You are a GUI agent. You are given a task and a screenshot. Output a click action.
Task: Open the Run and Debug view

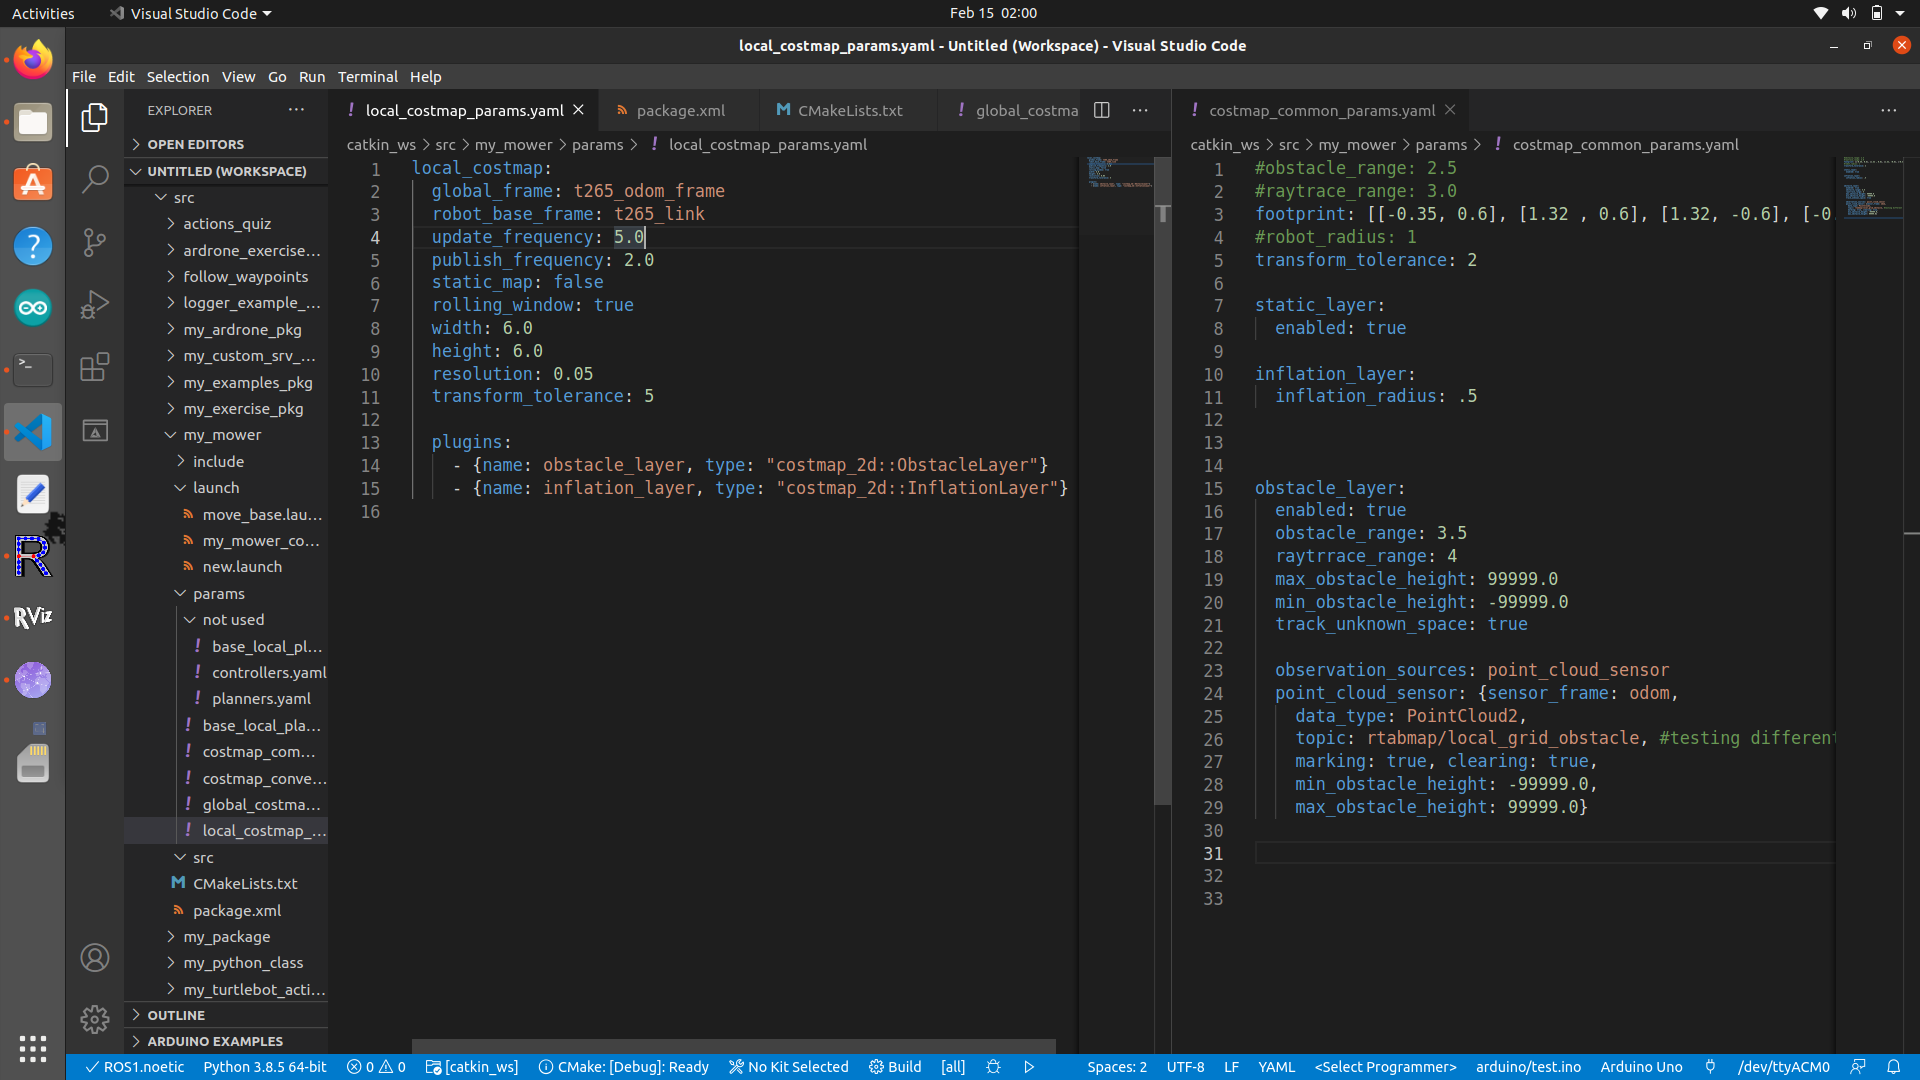(95, 305)
